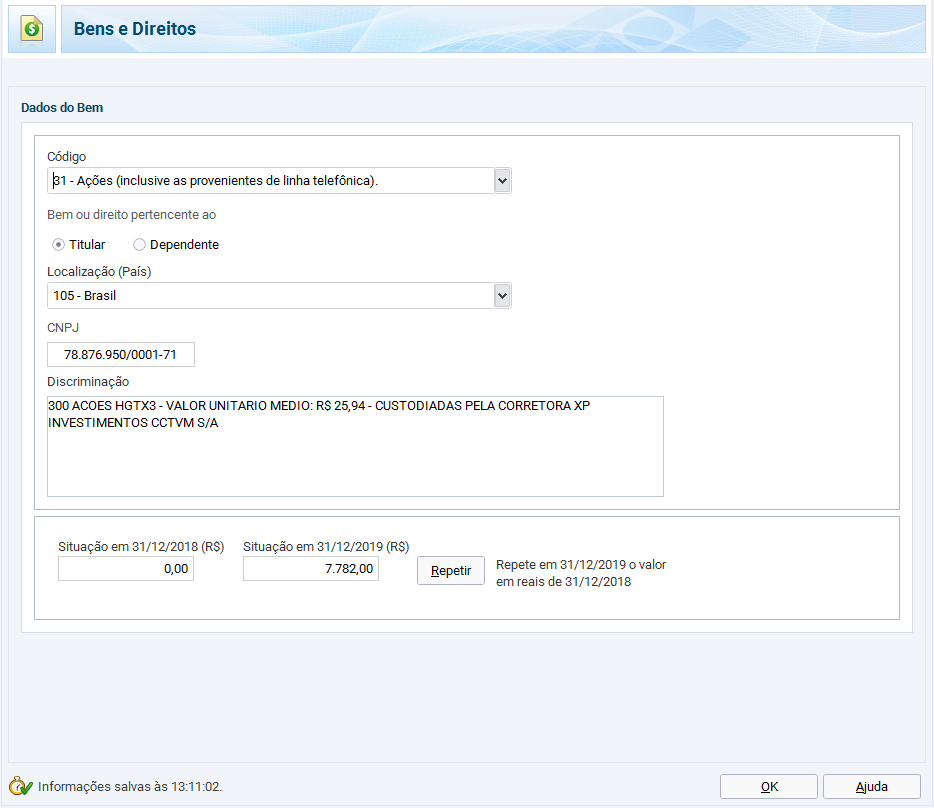934x808 pixels.
Task: Click the 'Dados do Bem' section heading
Action: coord(62,107)
